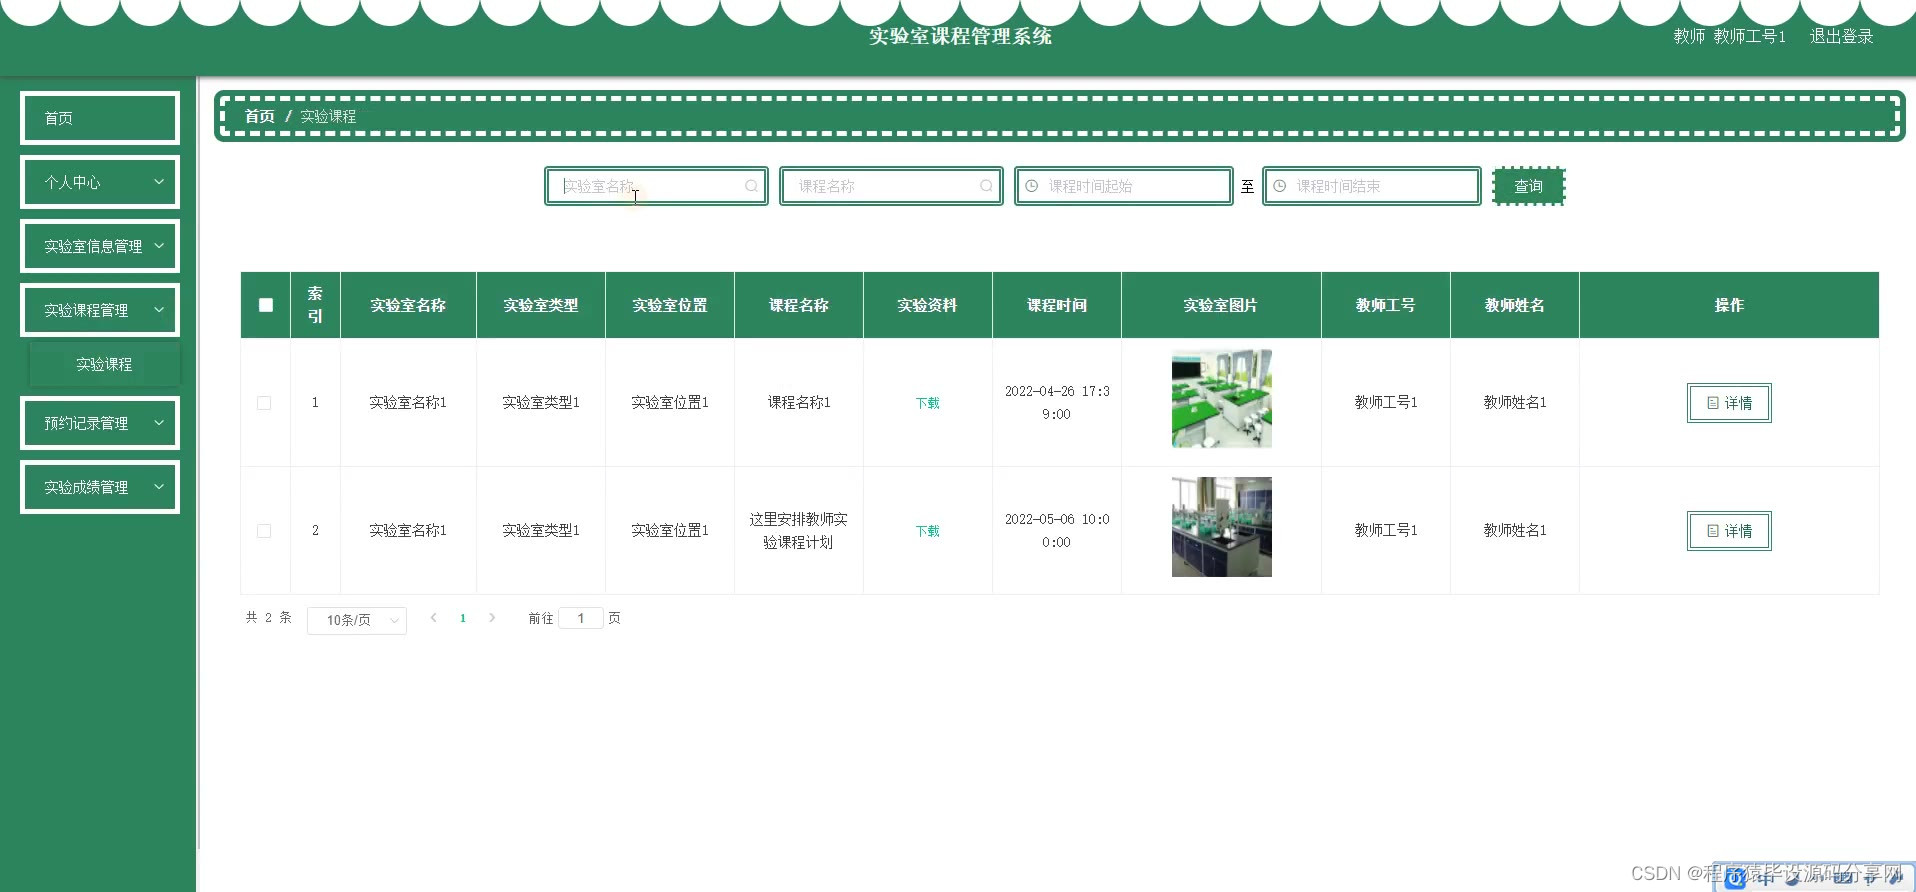Download 实验资料 for row 2
Screen dimensions: 1916x892
point(928,531)
